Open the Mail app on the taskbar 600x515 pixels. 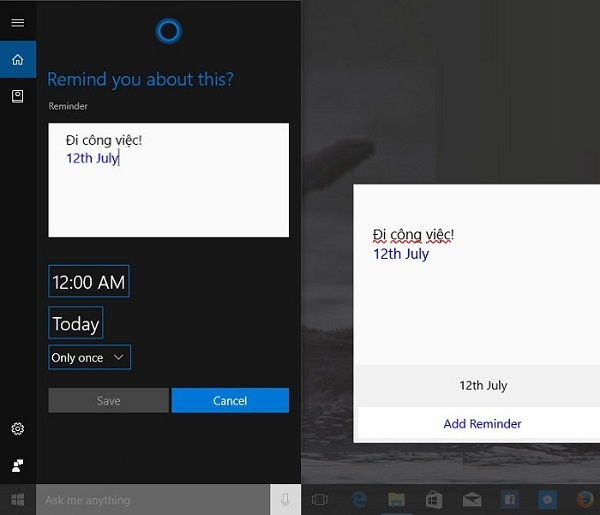click(x=472, y=500)
